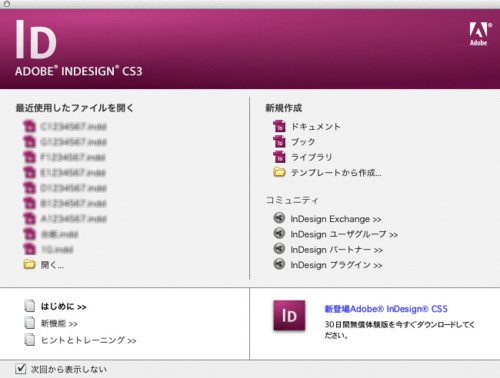This screenshot has height=378, width=500.
Task: Click the Adobe logo in header
Action: [x=480, y=34]
